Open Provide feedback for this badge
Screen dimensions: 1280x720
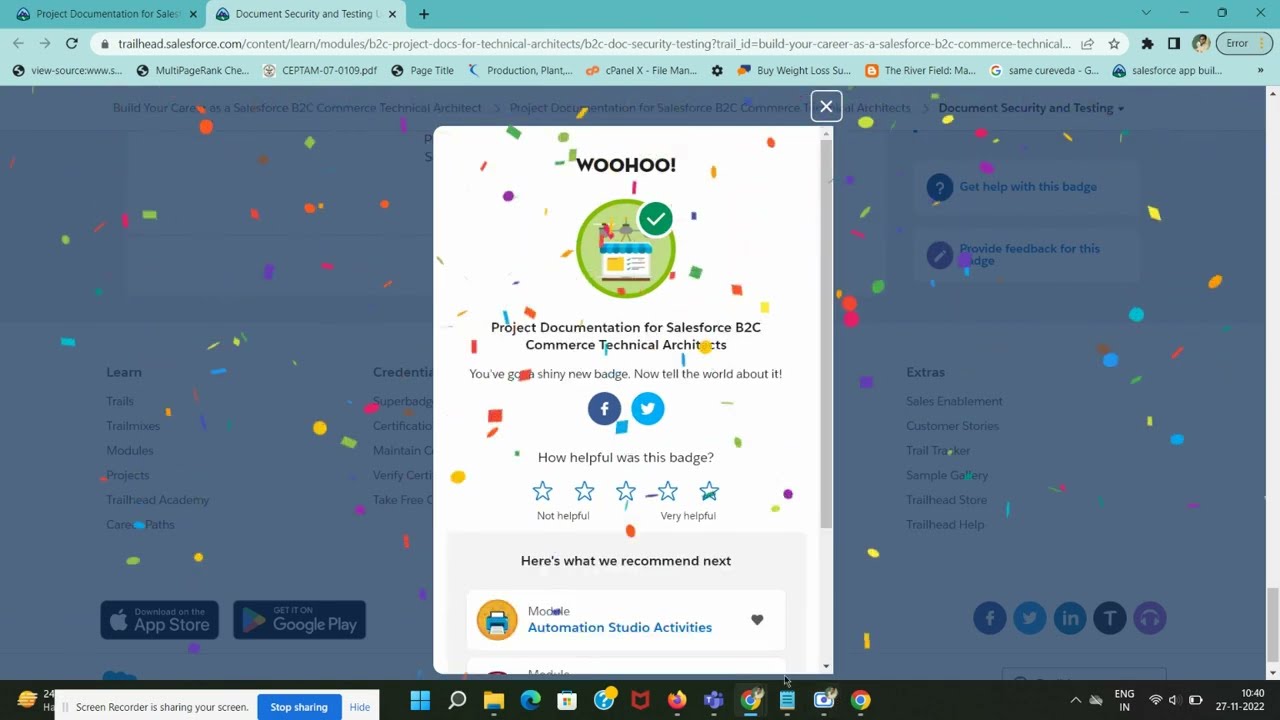pos(1029,254)
